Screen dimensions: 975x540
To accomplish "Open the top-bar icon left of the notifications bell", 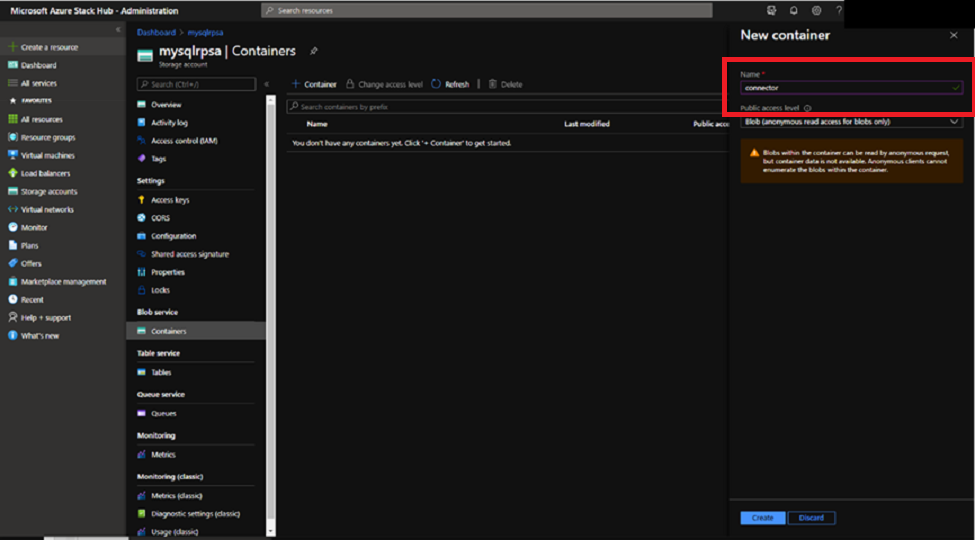I will 772,11.
